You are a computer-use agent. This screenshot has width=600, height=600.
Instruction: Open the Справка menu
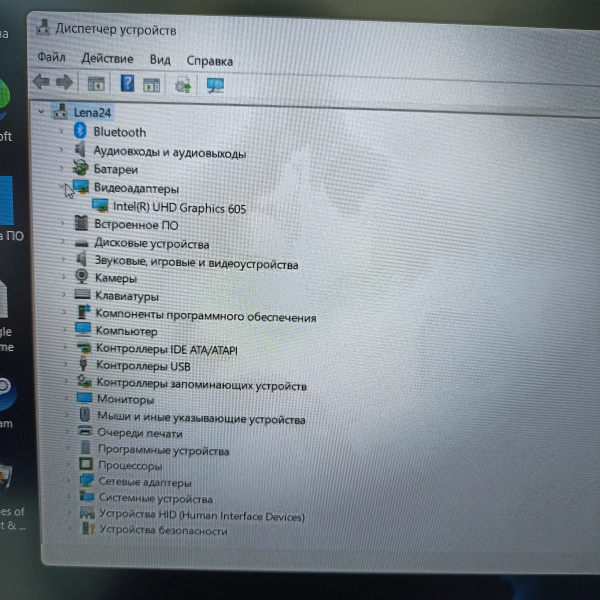[209, 61]
